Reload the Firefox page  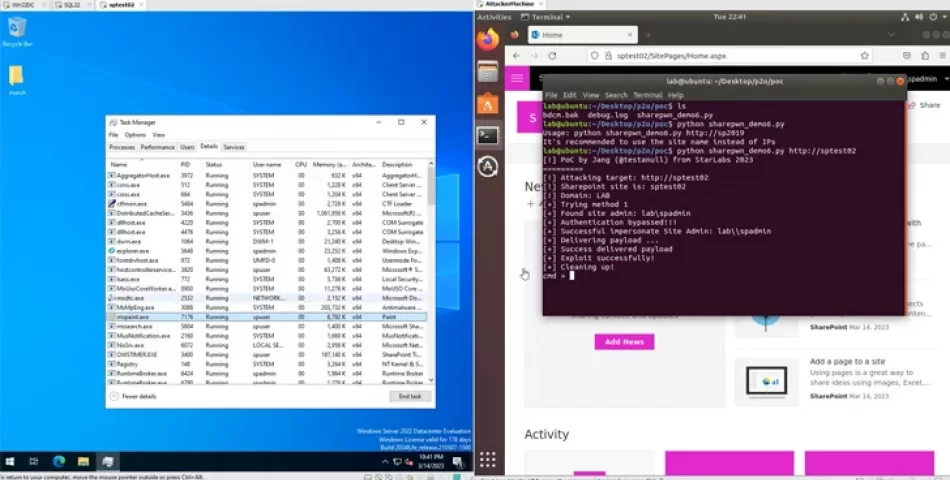click(x=553, y=56)
